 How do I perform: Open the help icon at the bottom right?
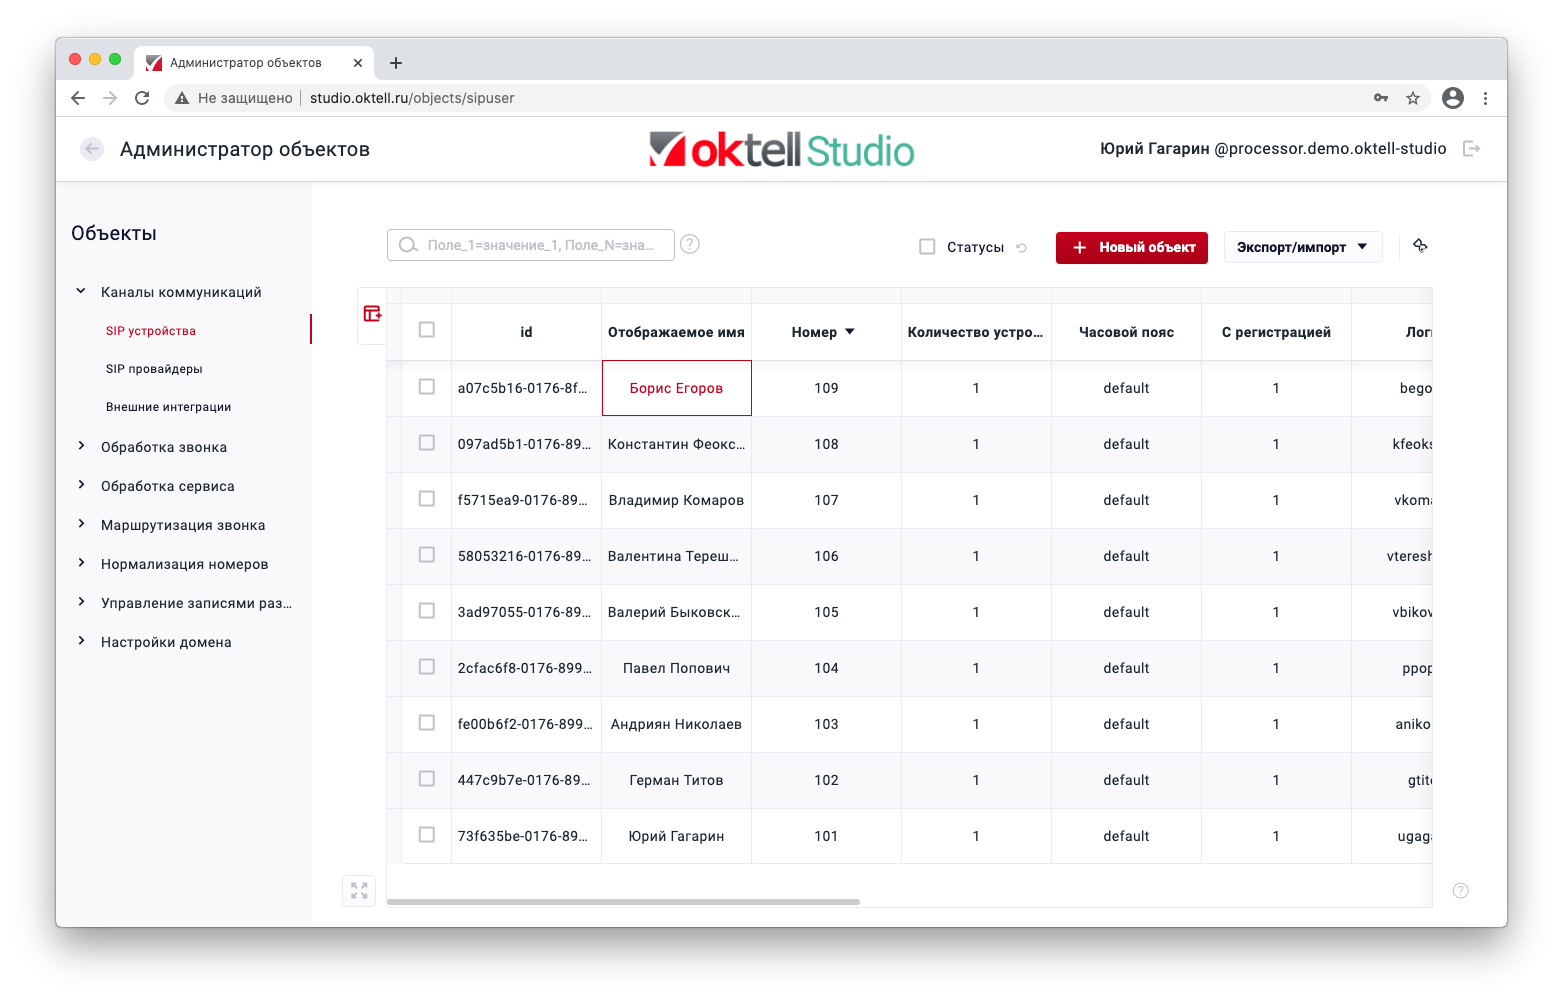[1460, 890]
